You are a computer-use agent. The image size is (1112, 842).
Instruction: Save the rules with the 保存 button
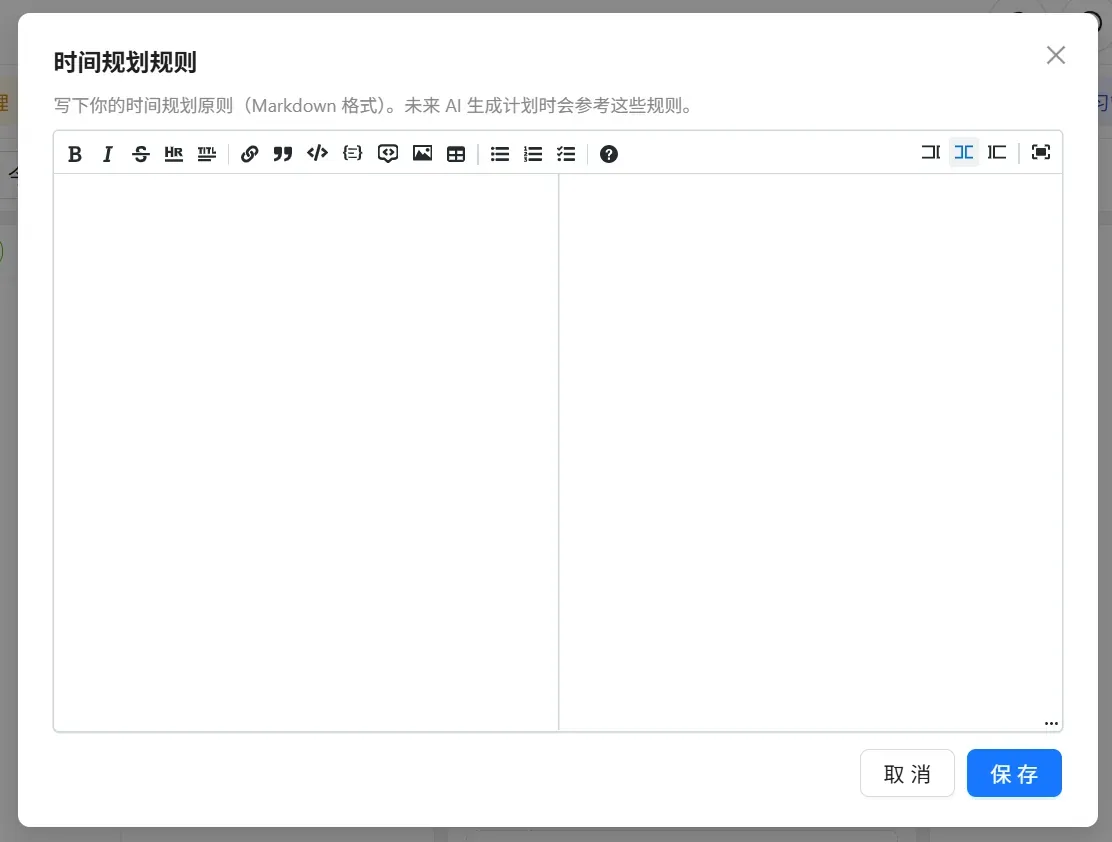click(1014, 773)
